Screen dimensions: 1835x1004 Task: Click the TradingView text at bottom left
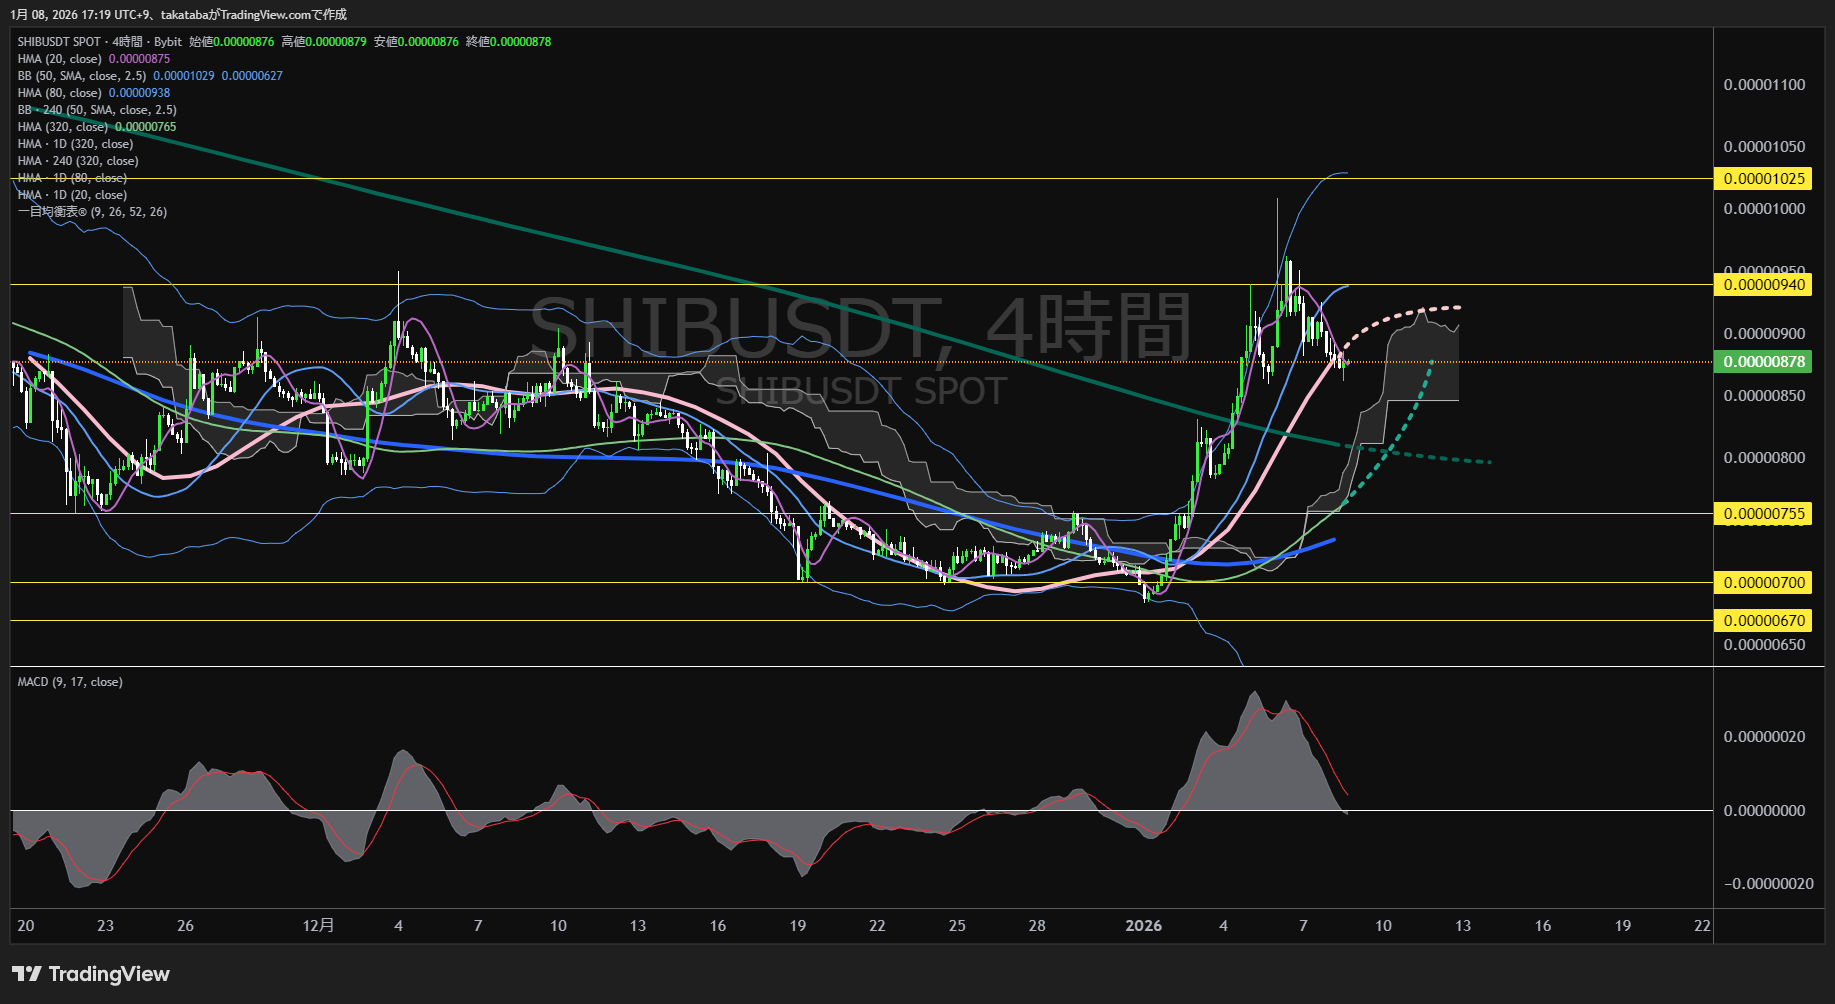109,974
